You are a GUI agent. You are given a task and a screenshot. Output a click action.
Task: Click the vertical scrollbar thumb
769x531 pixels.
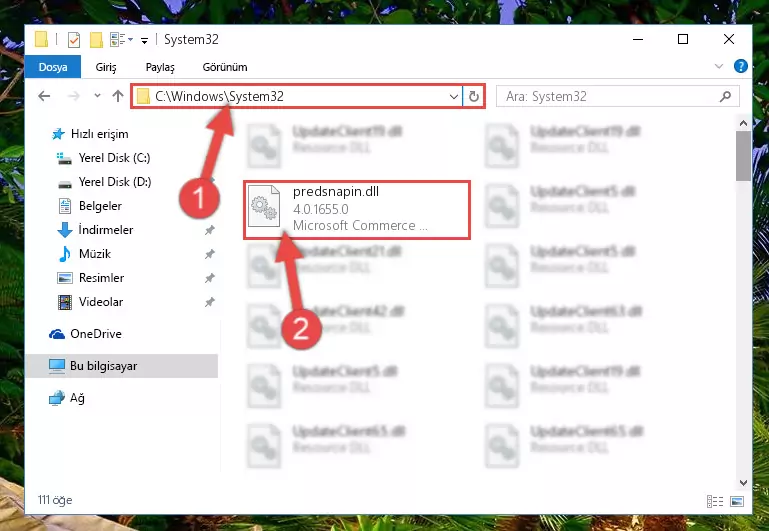click(x=743, y=156)
